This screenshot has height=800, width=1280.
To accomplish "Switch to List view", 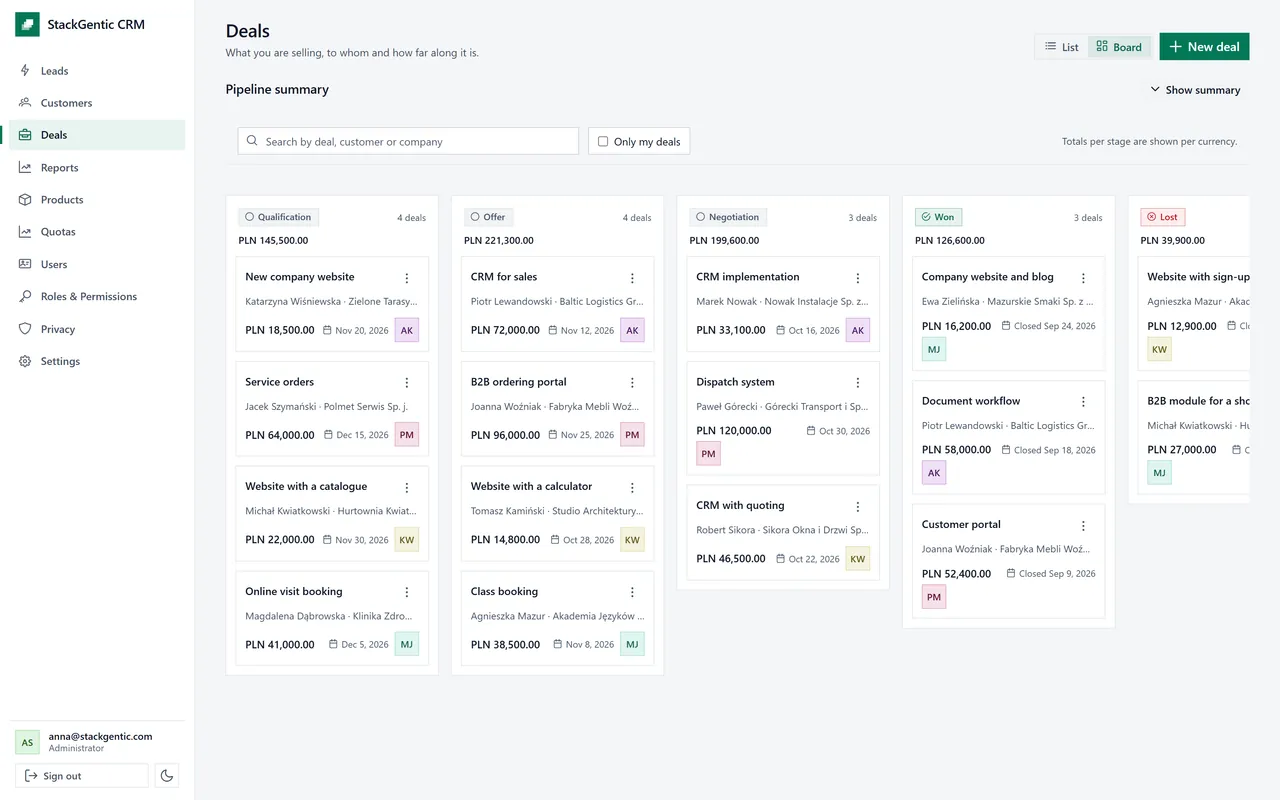I will (x=1061, y=47).
